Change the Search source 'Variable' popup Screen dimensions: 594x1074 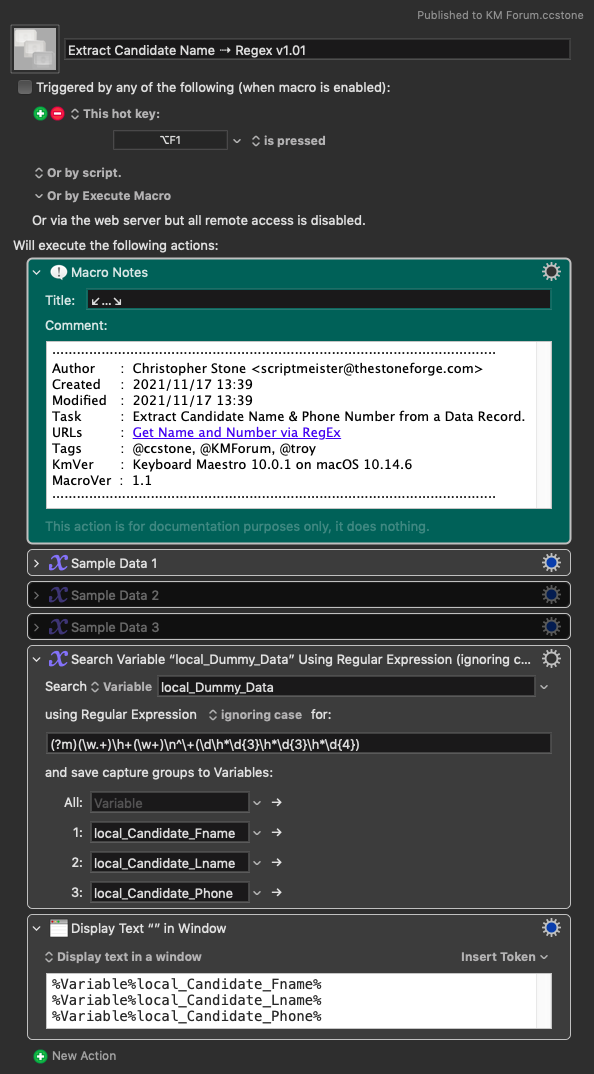click(121, 686)
